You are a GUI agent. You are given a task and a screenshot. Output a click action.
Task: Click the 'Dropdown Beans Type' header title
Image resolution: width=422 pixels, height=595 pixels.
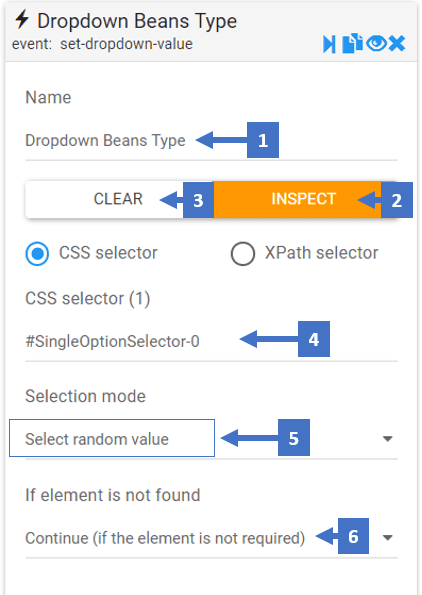pos(137,21)
